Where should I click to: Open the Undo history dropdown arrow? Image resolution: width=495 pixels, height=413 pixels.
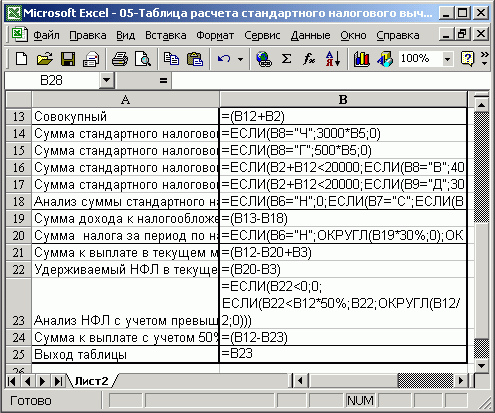[x=240, y=60]
